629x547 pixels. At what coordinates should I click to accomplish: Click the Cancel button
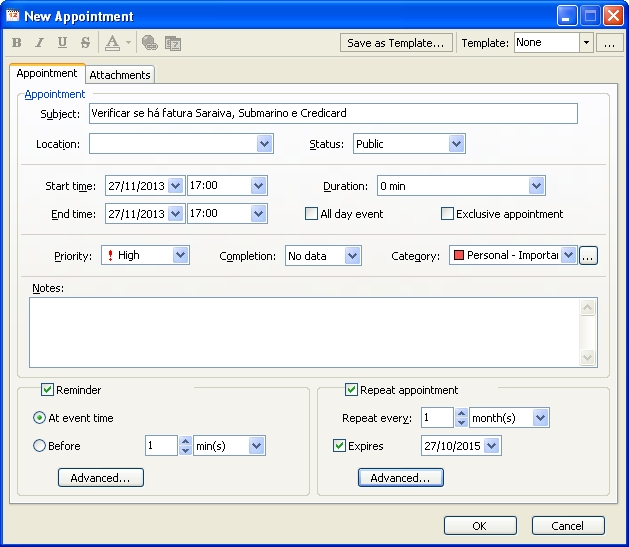click(568, 525)
